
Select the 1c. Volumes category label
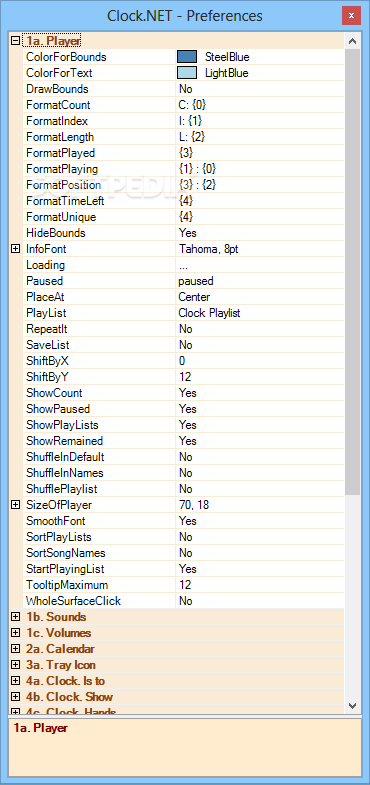(59, 633)
